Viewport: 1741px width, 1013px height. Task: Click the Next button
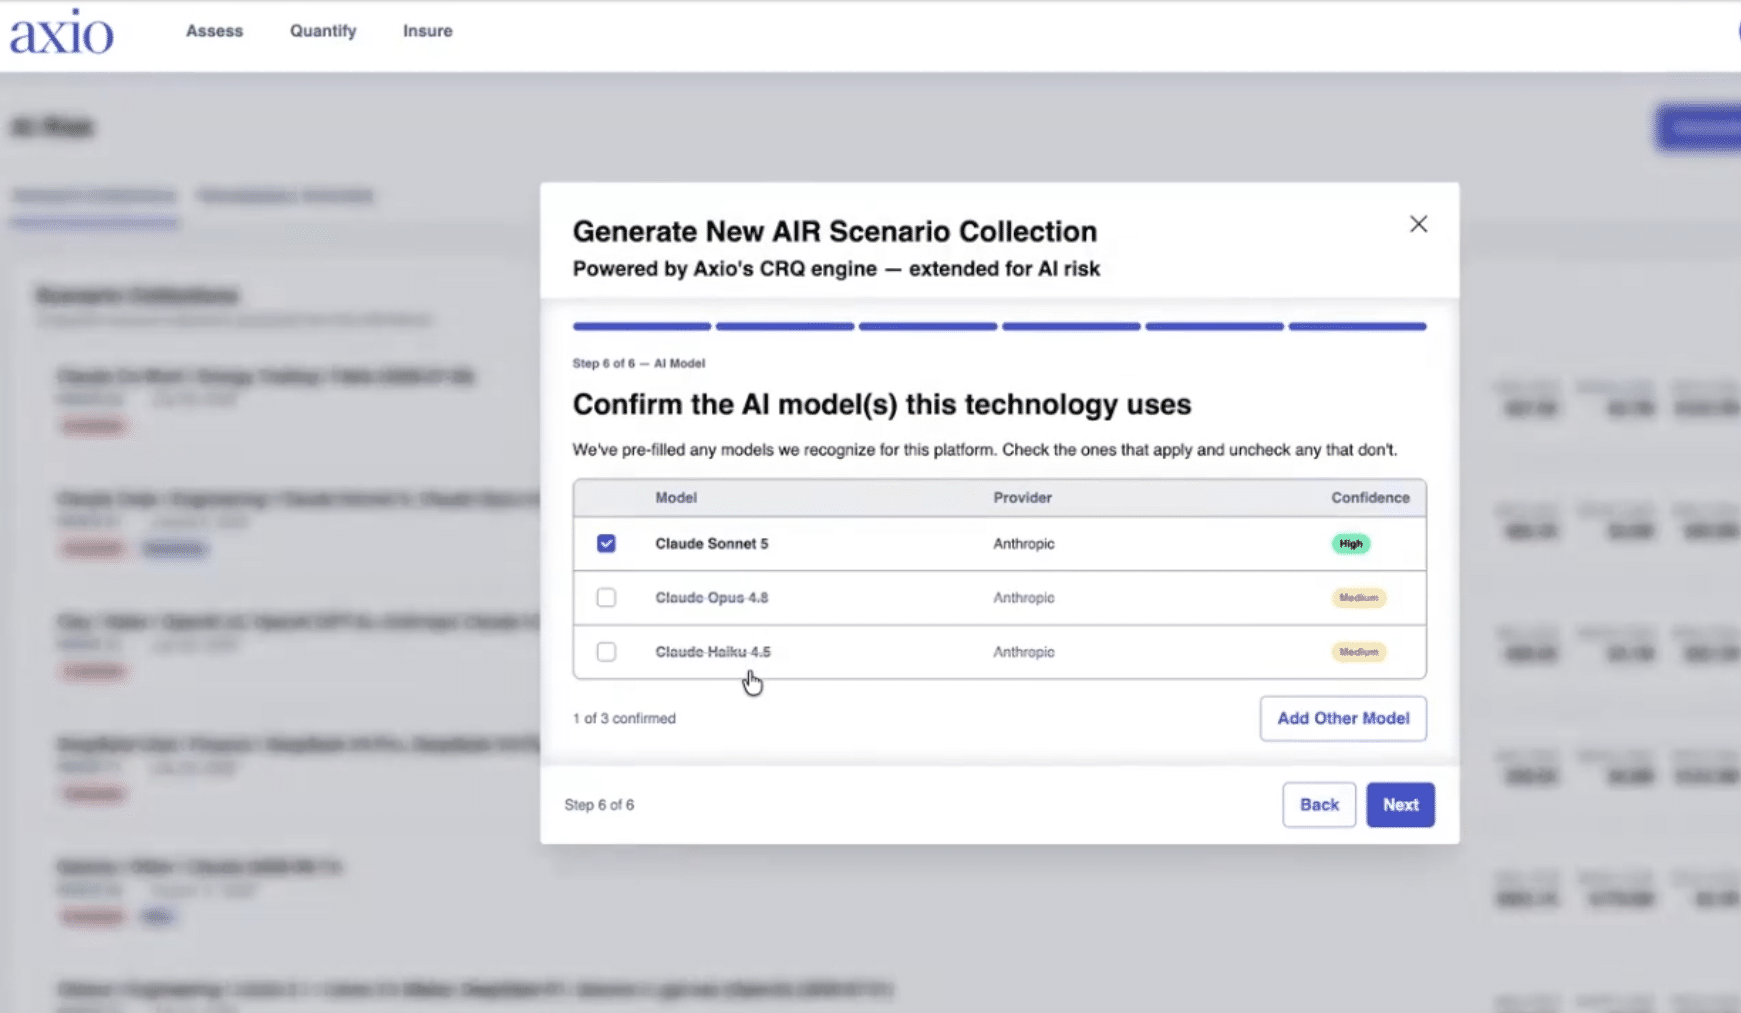pyautogui.click(x=1400, y=804)
